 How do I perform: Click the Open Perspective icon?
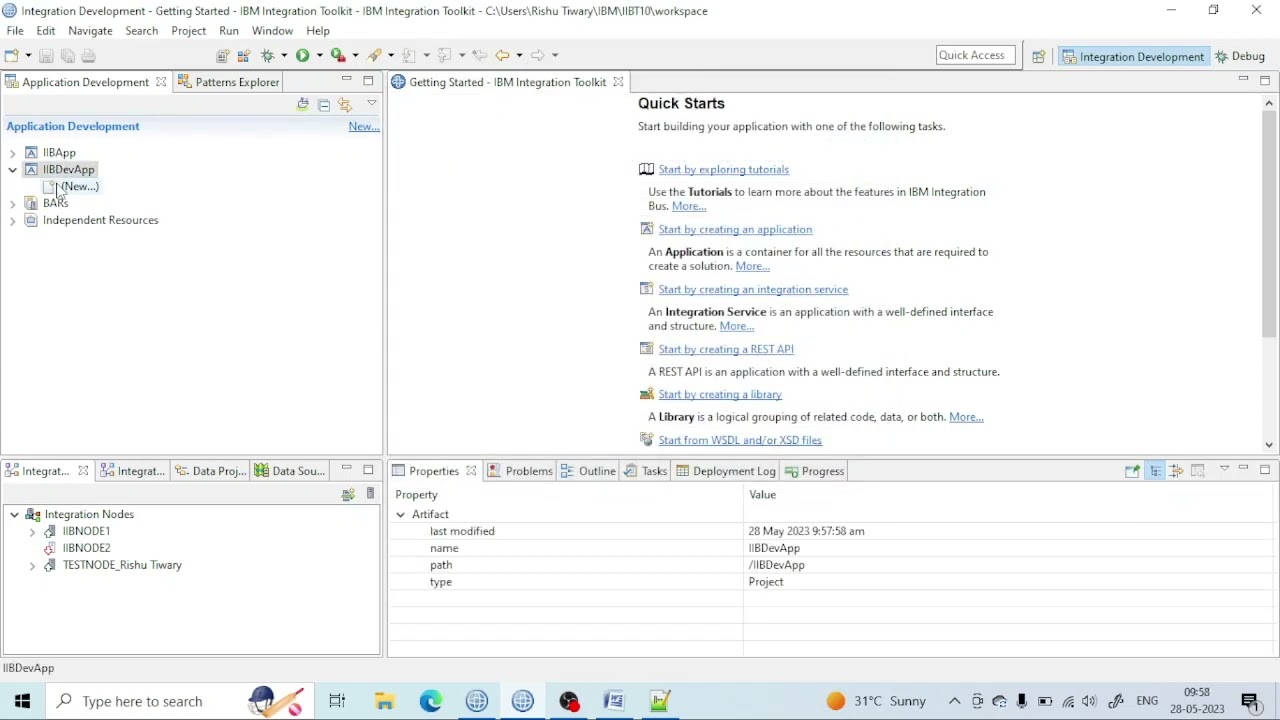(1039, 56)
